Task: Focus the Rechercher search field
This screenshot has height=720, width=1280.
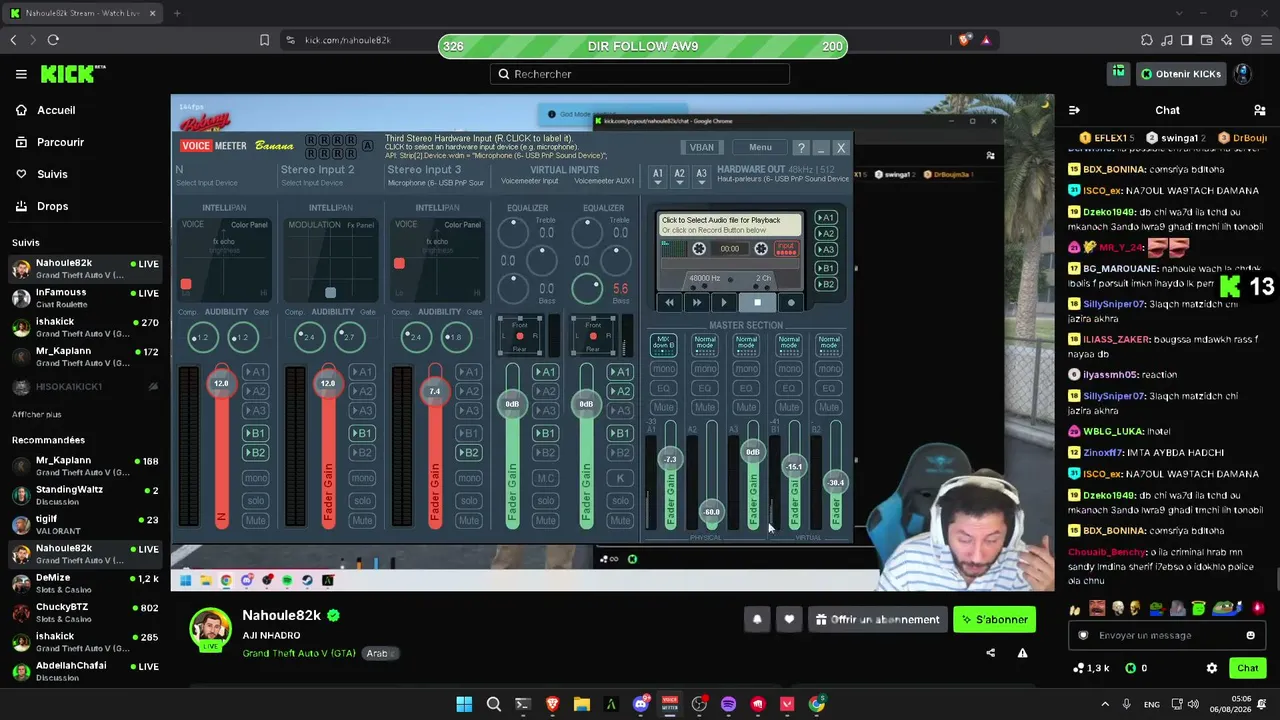Action: click(640, 74)
